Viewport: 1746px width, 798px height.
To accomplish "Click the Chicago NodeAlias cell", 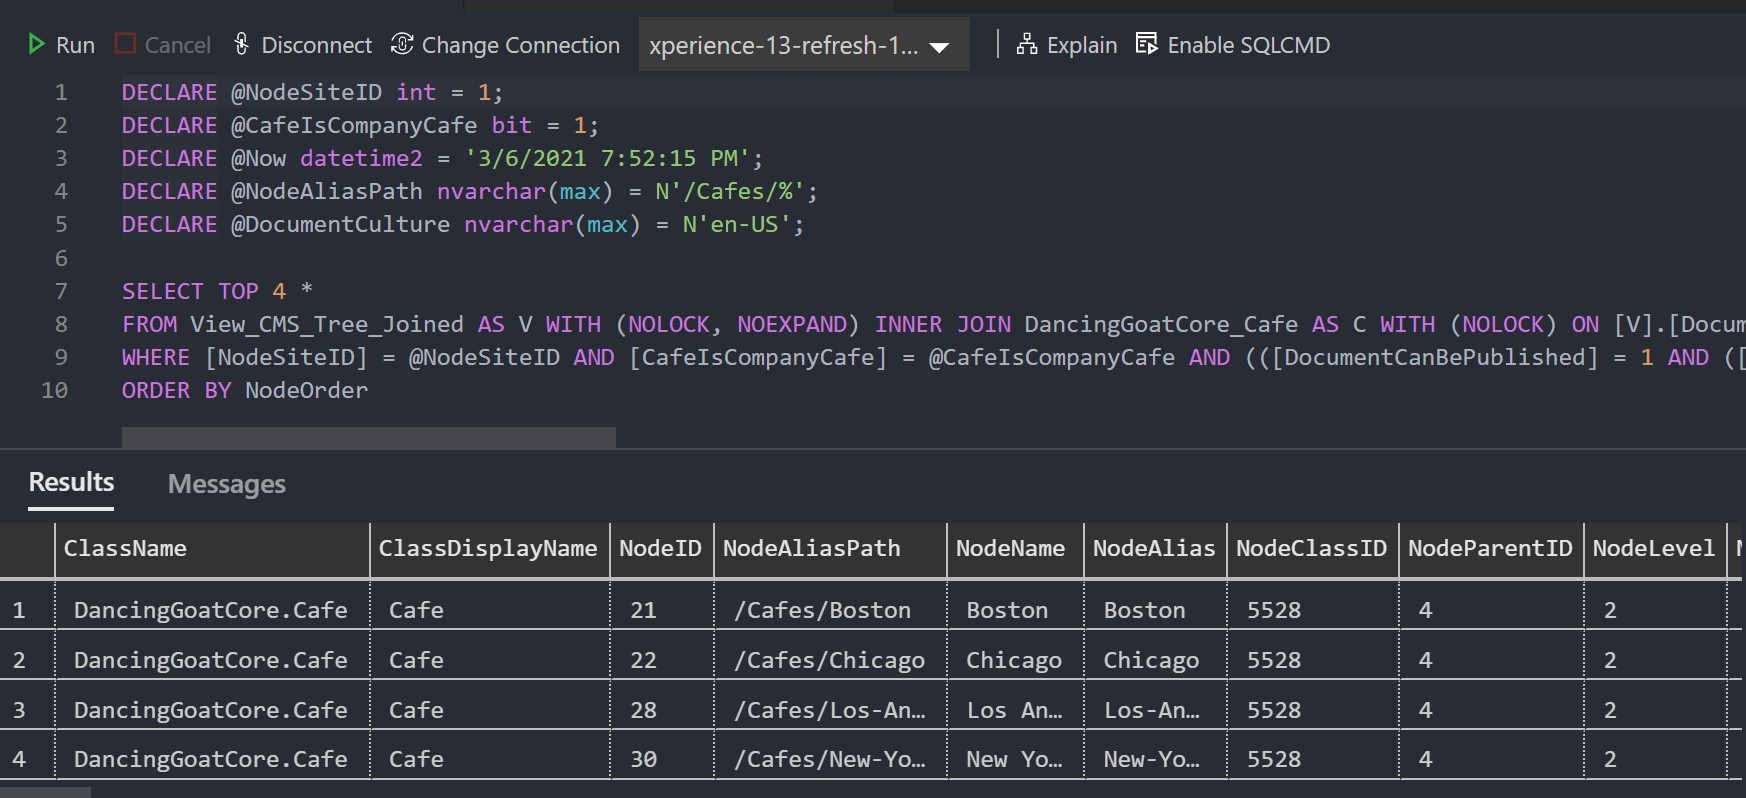I will click(x=1155, y=660).
